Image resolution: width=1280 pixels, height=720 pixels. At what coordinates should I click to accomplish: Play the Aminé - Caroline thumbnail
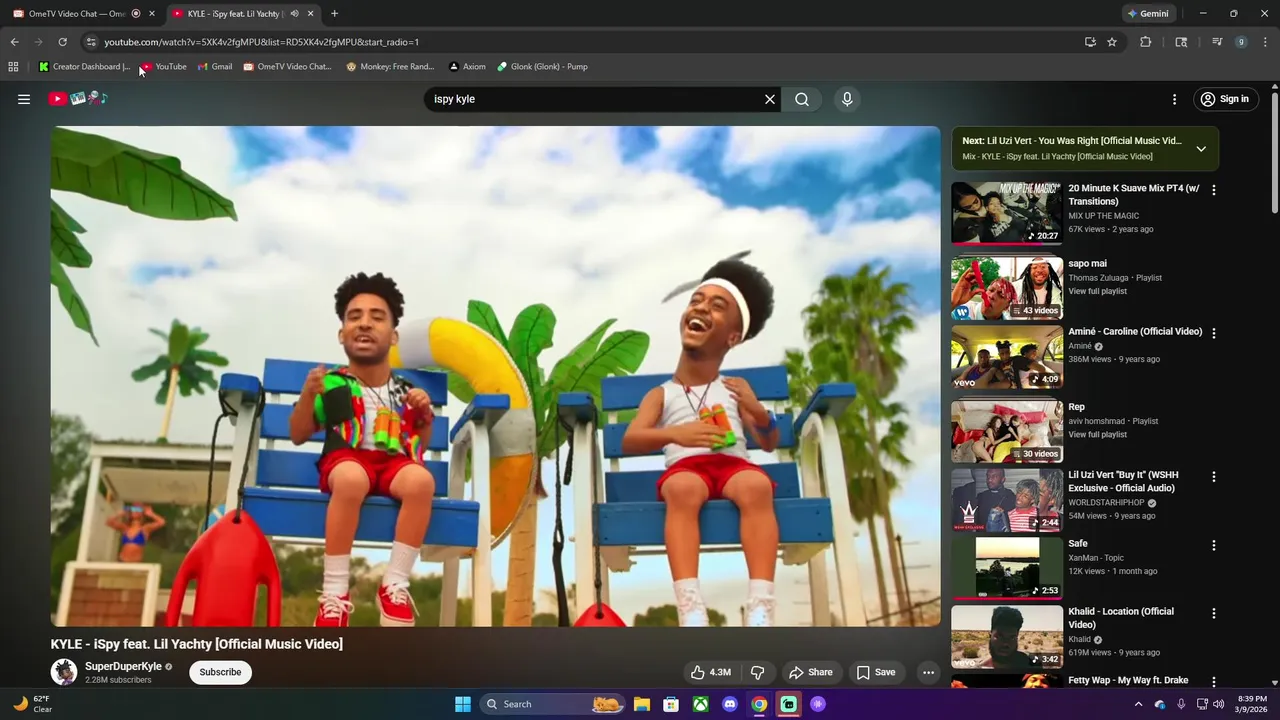coord(1007,357)
